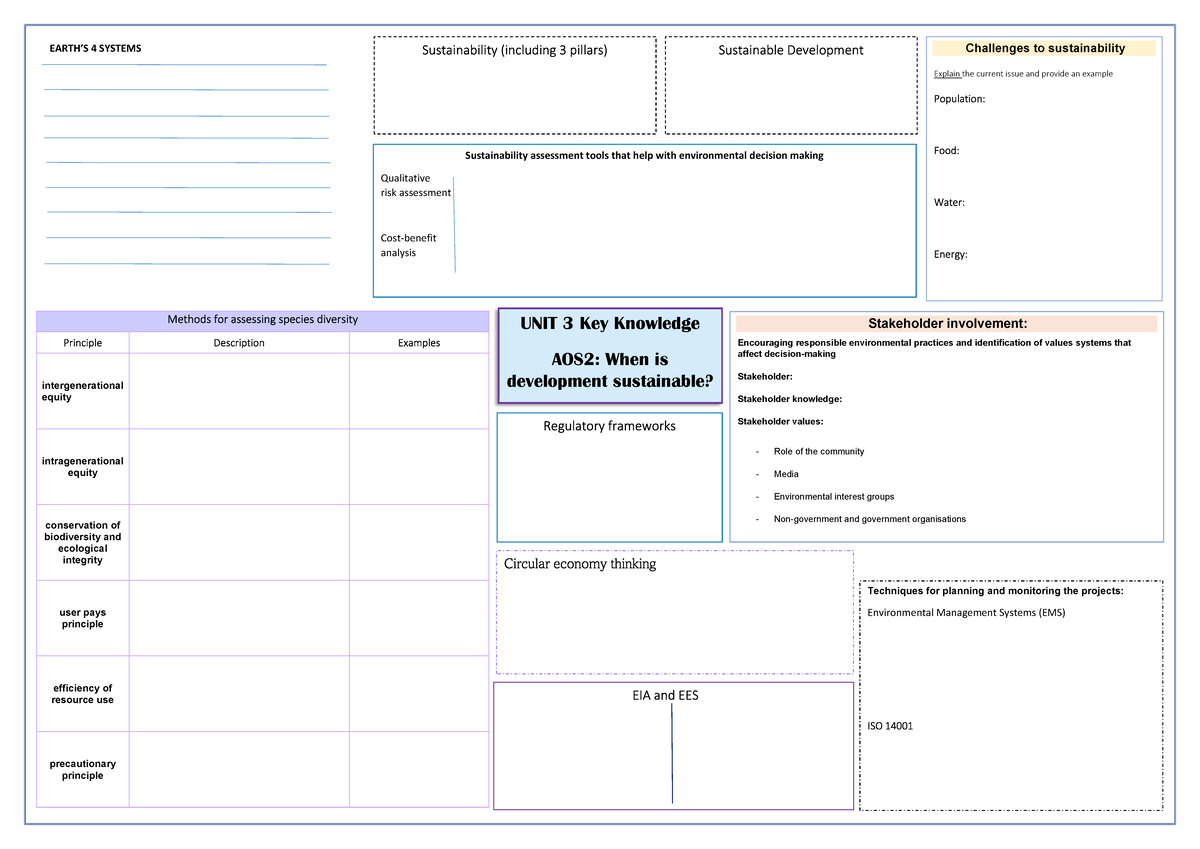Screen dimensions: 1200x849
Task: Click the Description cell for intergenerational equity
Action: coord(239,391)
